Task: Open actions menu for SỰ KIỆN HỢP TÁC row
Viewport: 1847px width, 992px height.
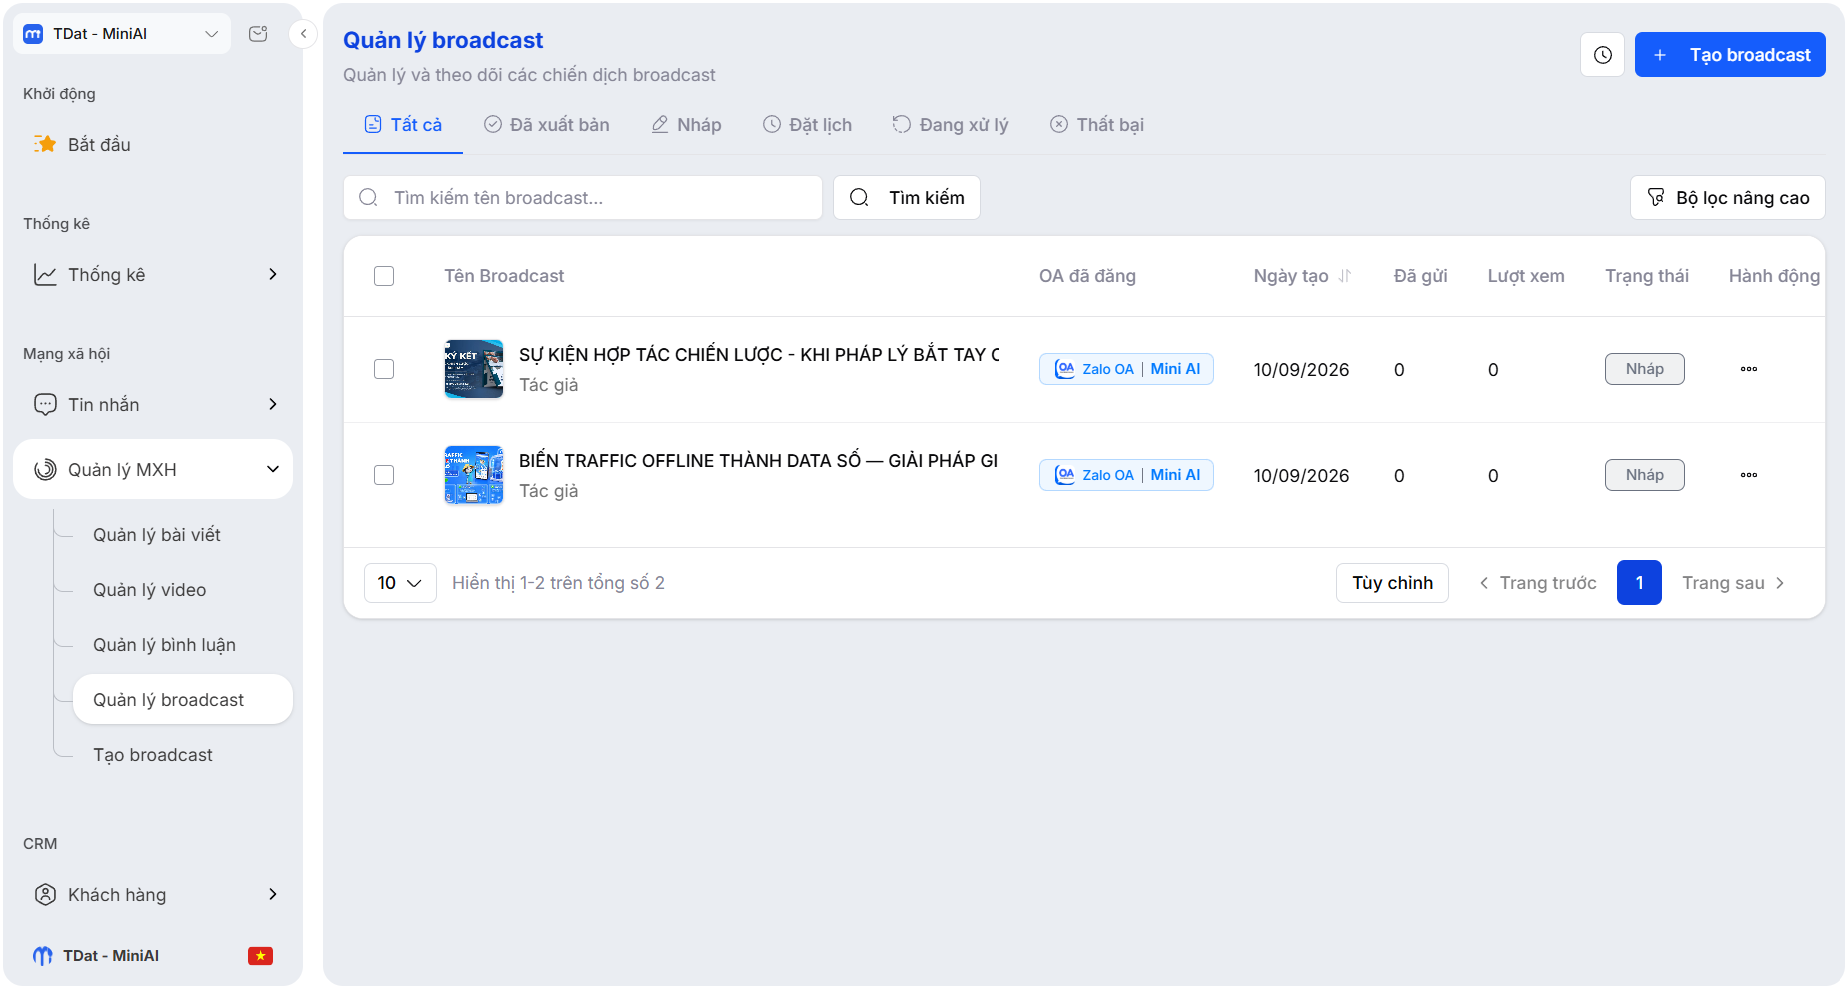Action: pyautogui.click(x=1749, y=369)
